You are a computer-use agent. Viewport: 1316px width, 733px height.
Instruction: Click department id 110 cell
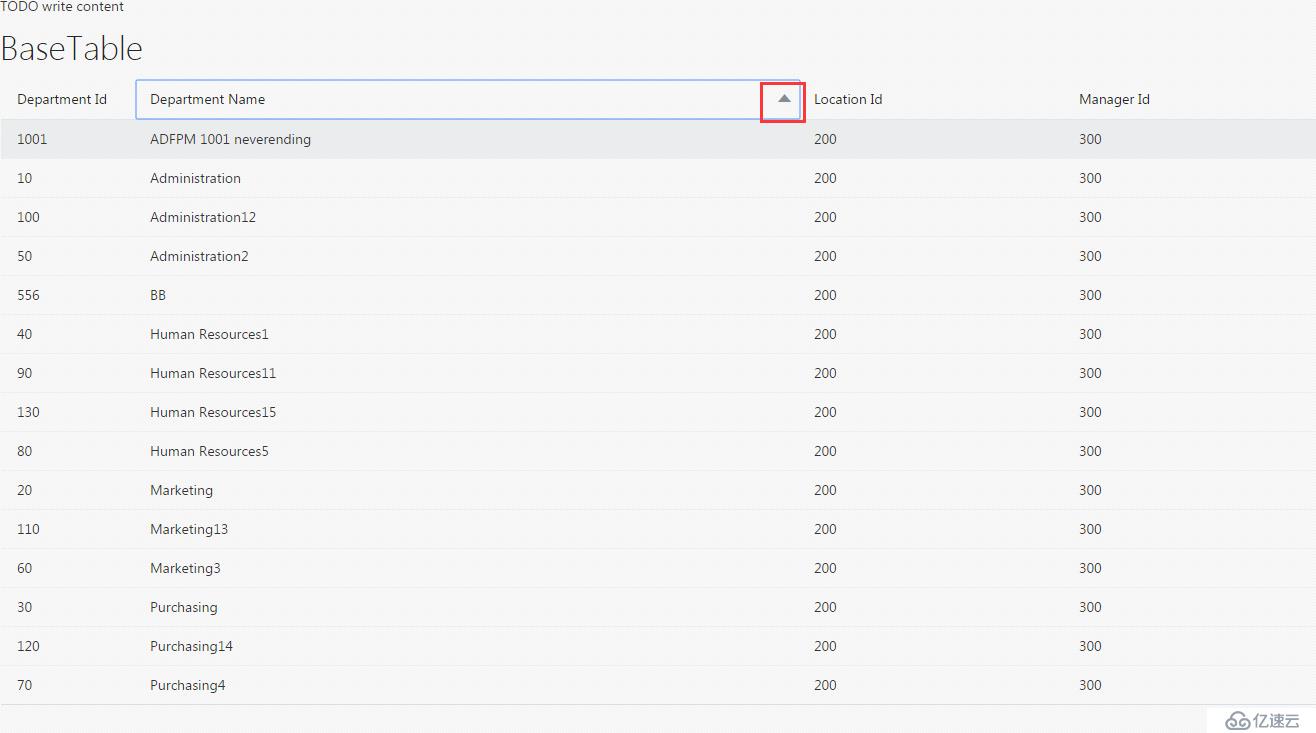[x=28, y=529]
